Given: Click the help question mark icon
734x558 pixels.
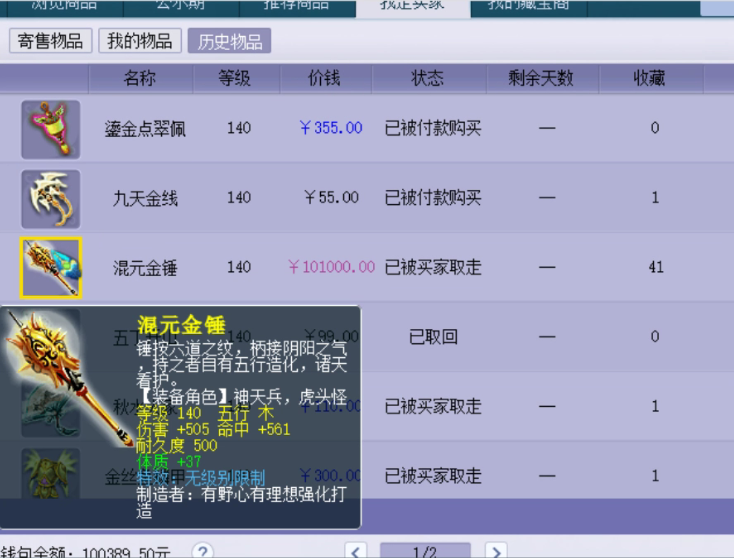Looking at the screenshot, I should [x=203, y=551].
